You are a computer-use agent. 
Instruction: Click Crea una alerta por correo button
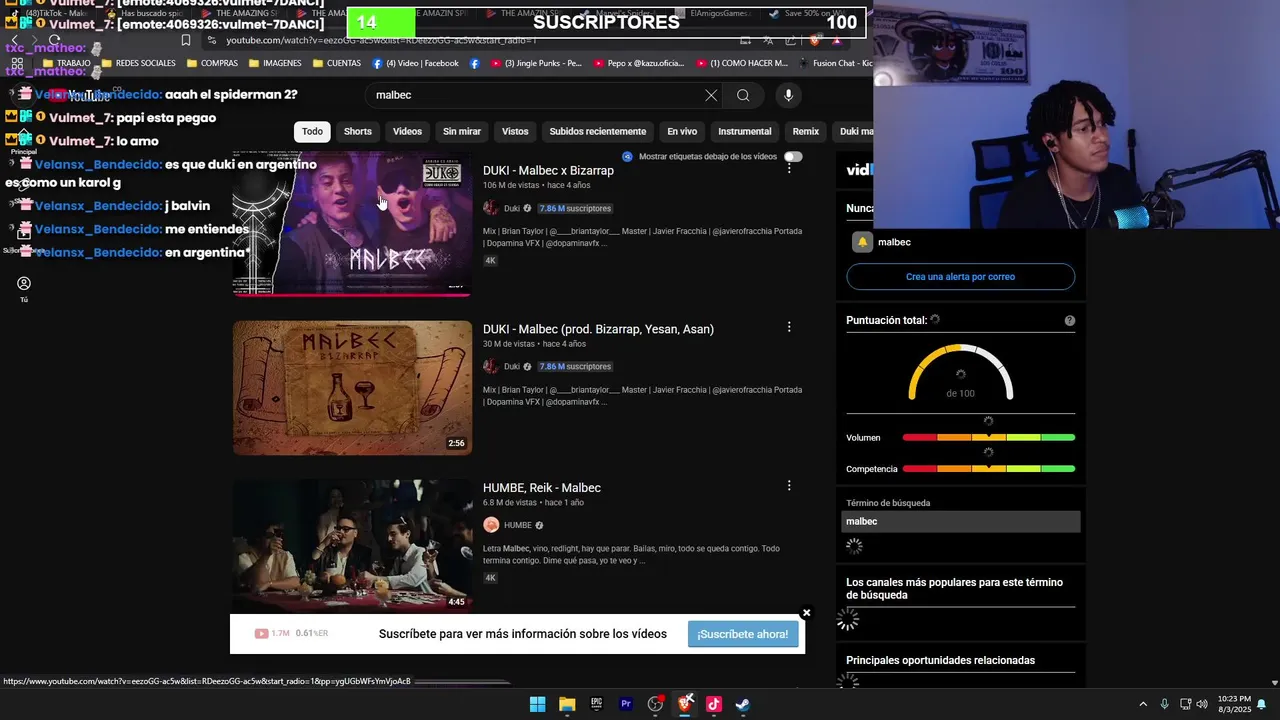(960, 277)
